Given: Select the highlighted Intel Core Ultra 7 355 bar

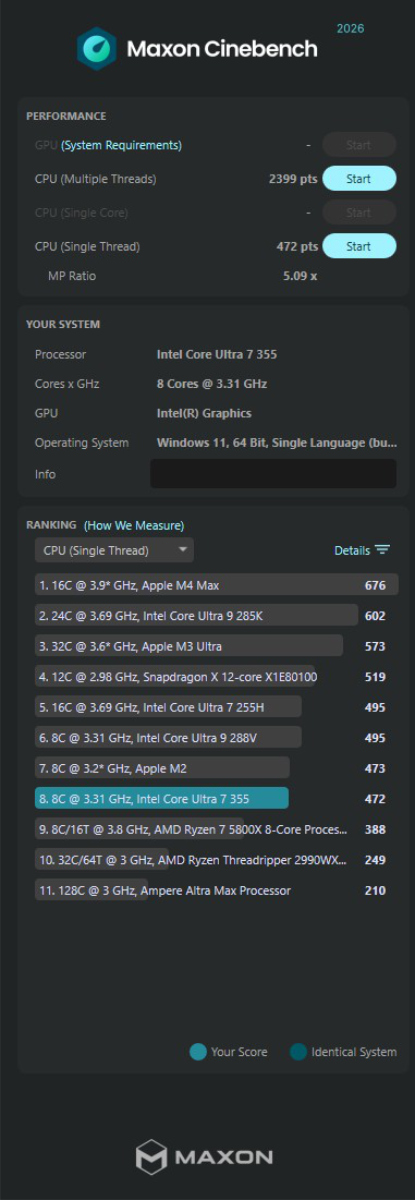Looking at the screenshot, I should pos(162,798).
